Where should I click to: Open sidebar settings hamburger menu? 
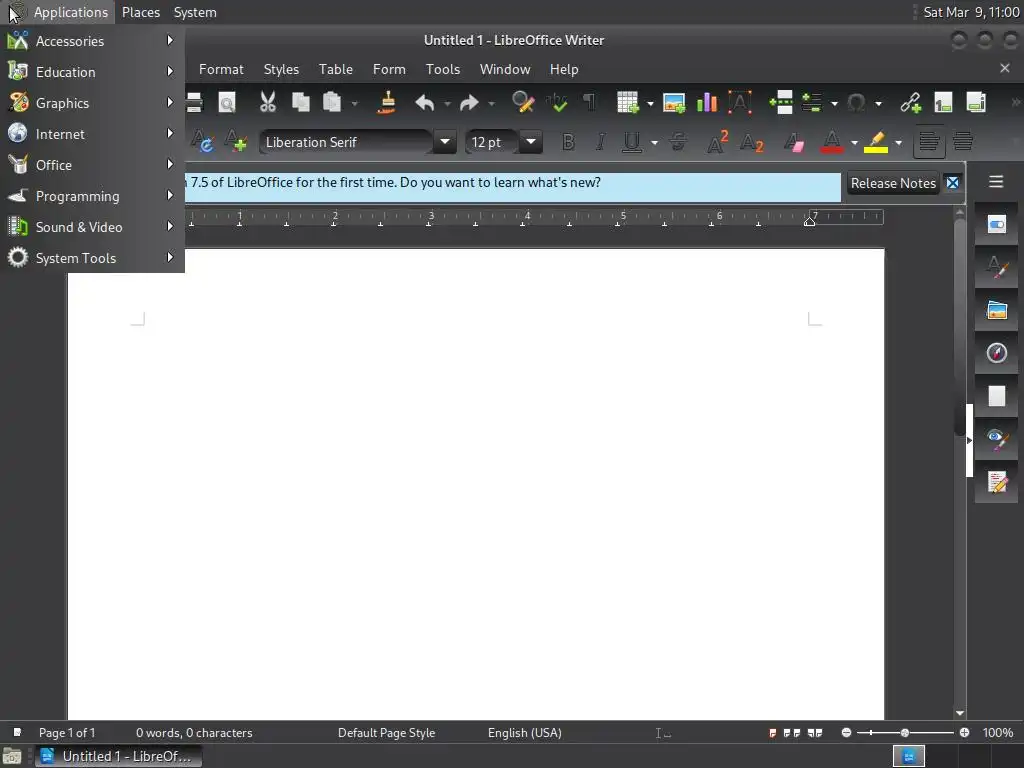pyautogui.click(x=996, y=182)
